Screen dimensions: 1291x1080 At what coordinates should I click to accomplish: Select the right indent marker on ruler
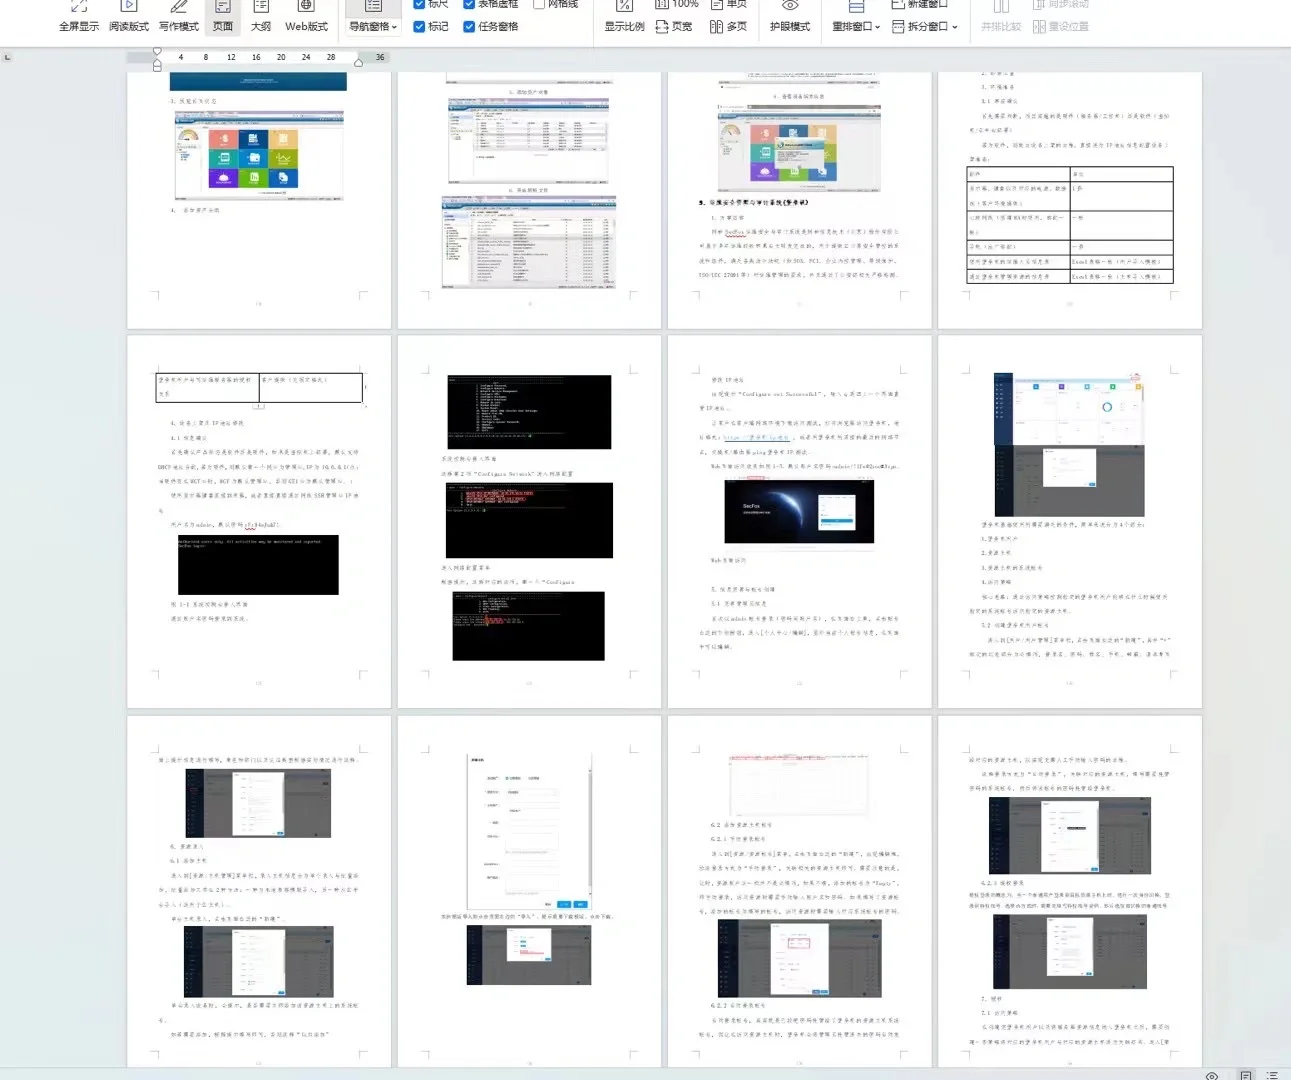[x=358, y=63]
